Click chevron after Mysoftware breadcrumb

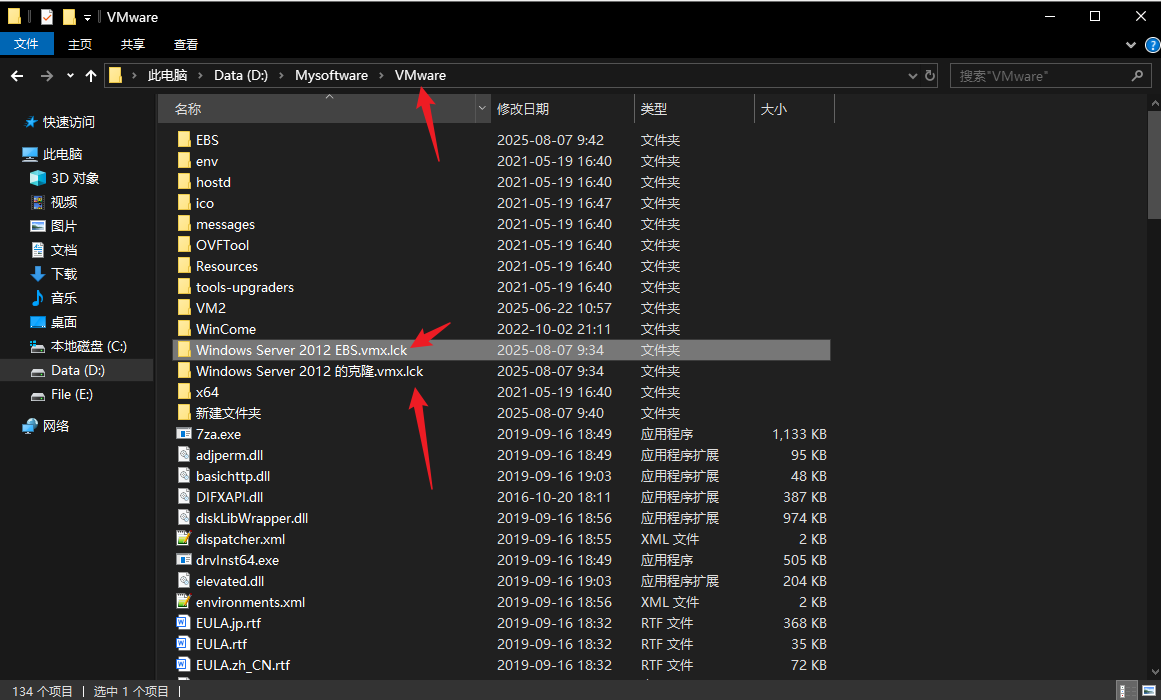(381, 76)
